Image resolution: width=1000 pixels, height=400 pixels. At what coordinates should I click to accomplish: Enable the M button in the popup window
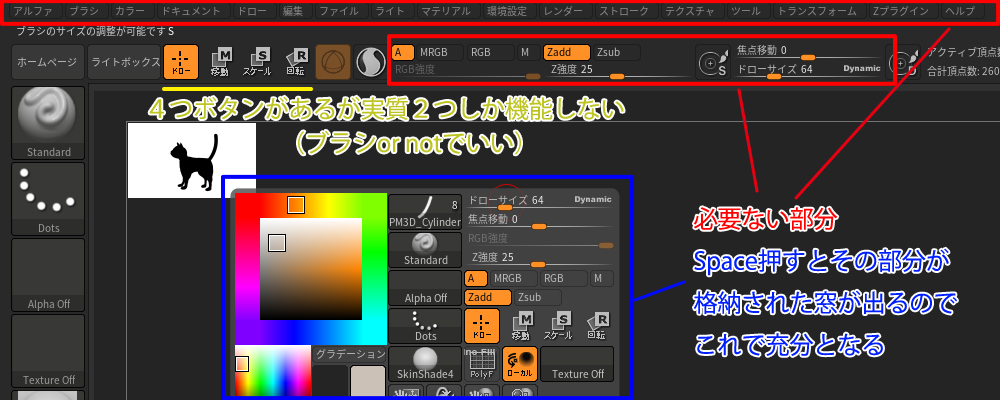(x=602, y=278)
